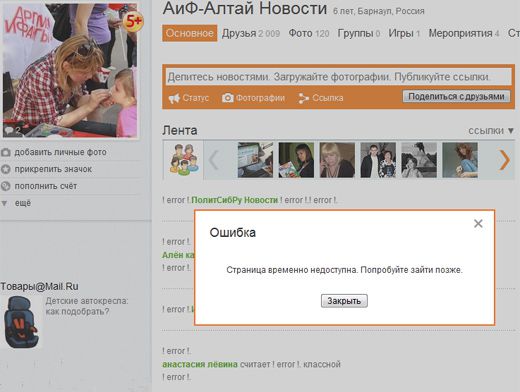Click the добавить личные фото link
The image size is (520, 392).
[x=60, y=152]
